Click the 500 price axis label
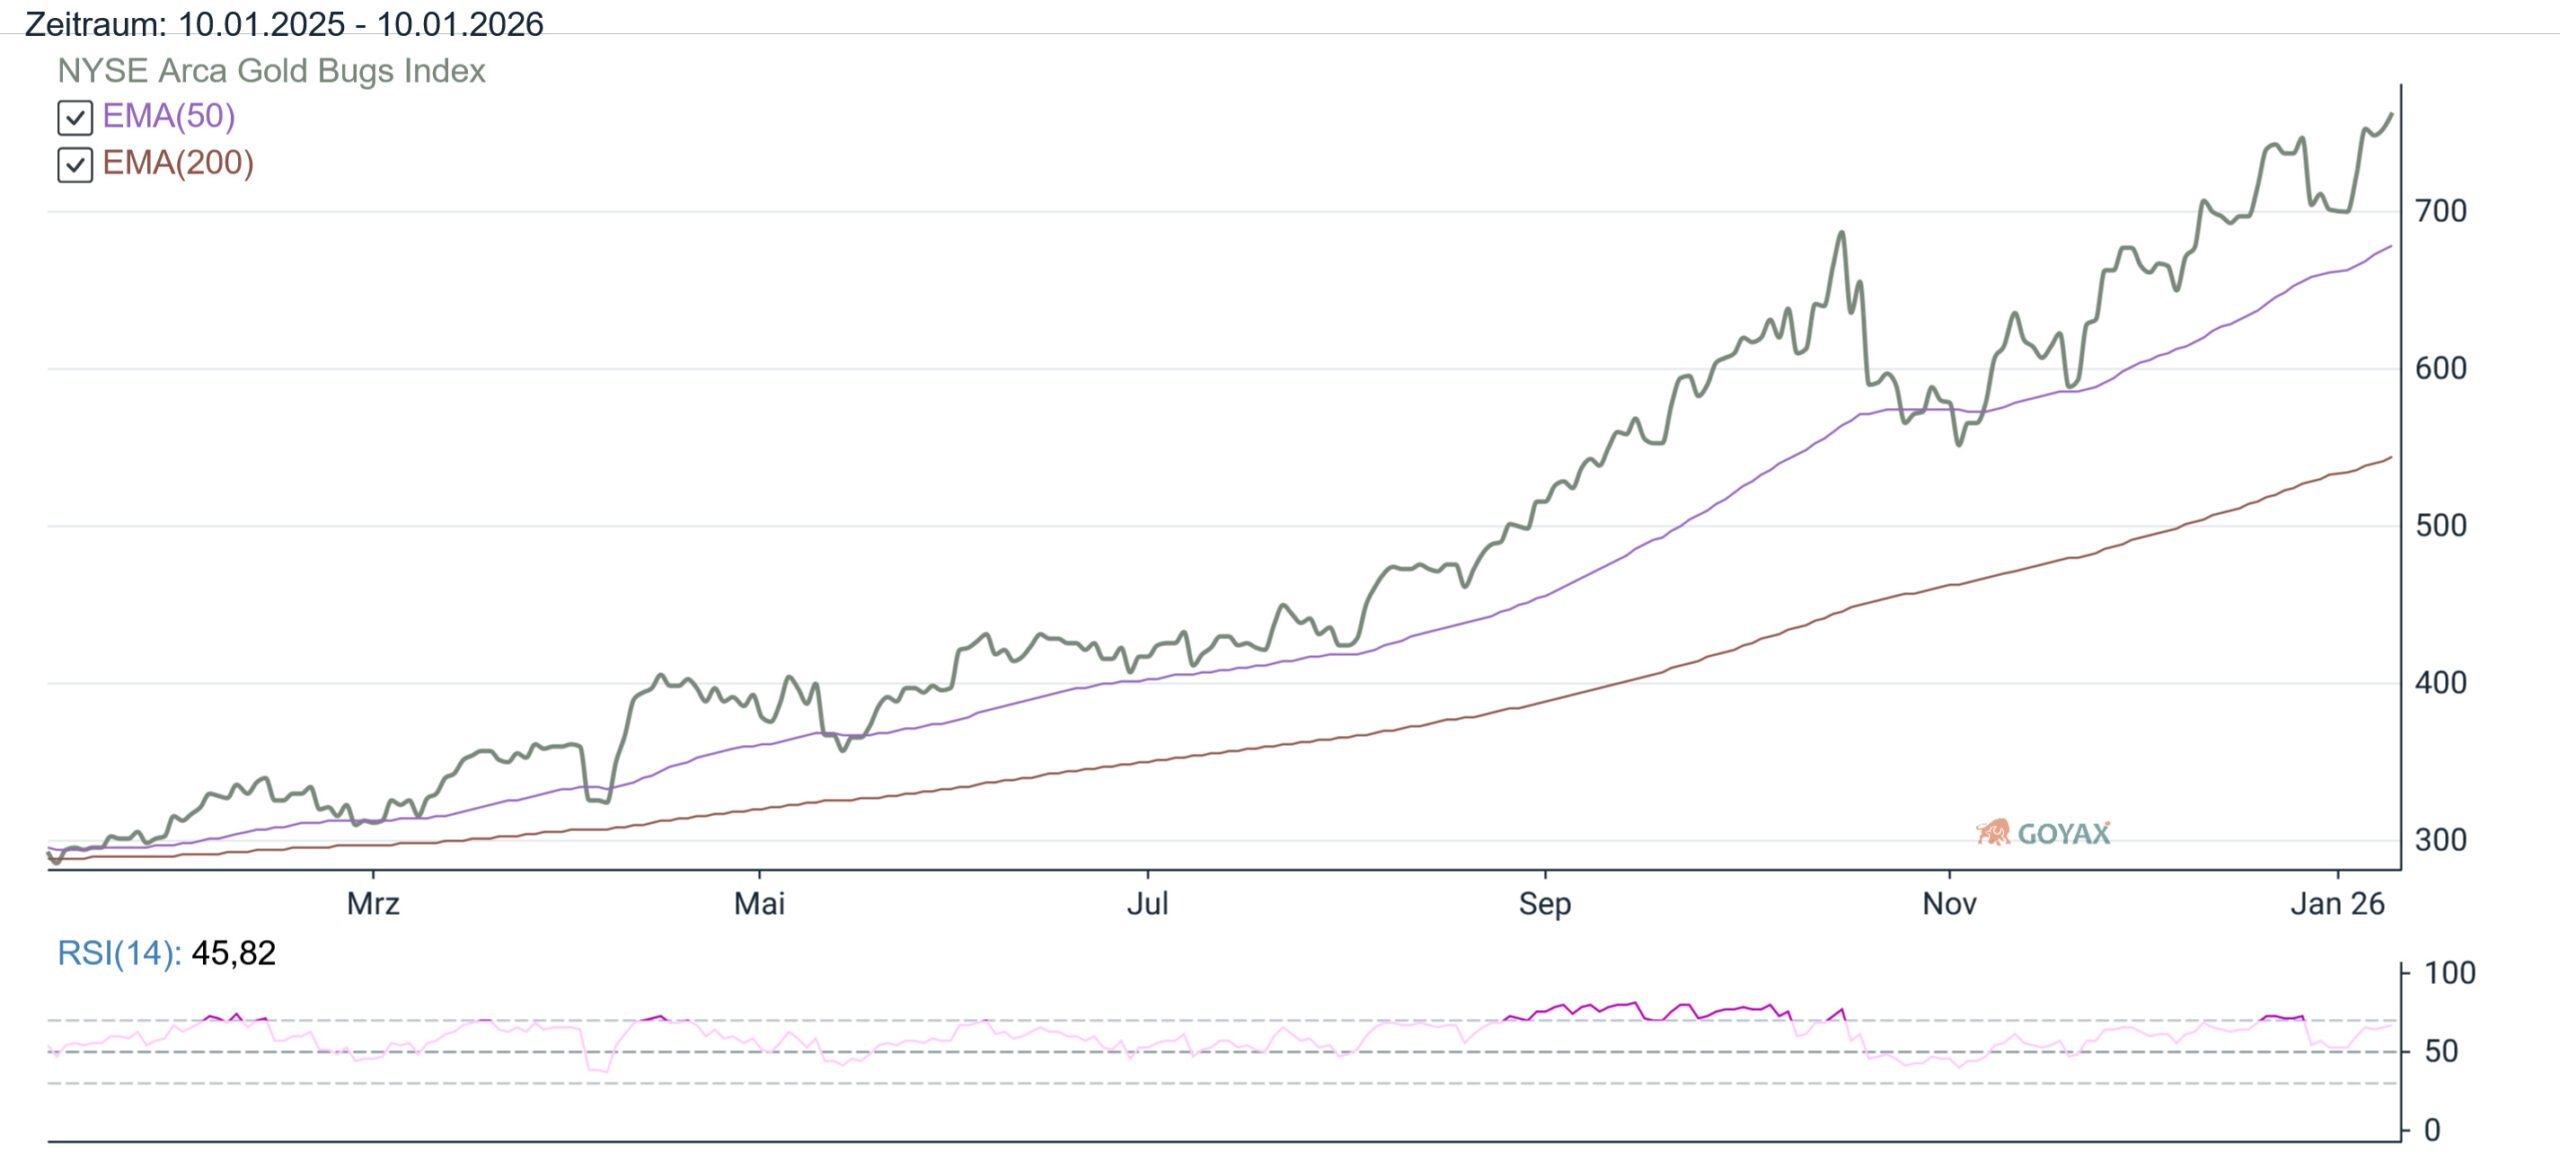The height and width of the screenshot is (1152, 2560). tap(2440, 526)
